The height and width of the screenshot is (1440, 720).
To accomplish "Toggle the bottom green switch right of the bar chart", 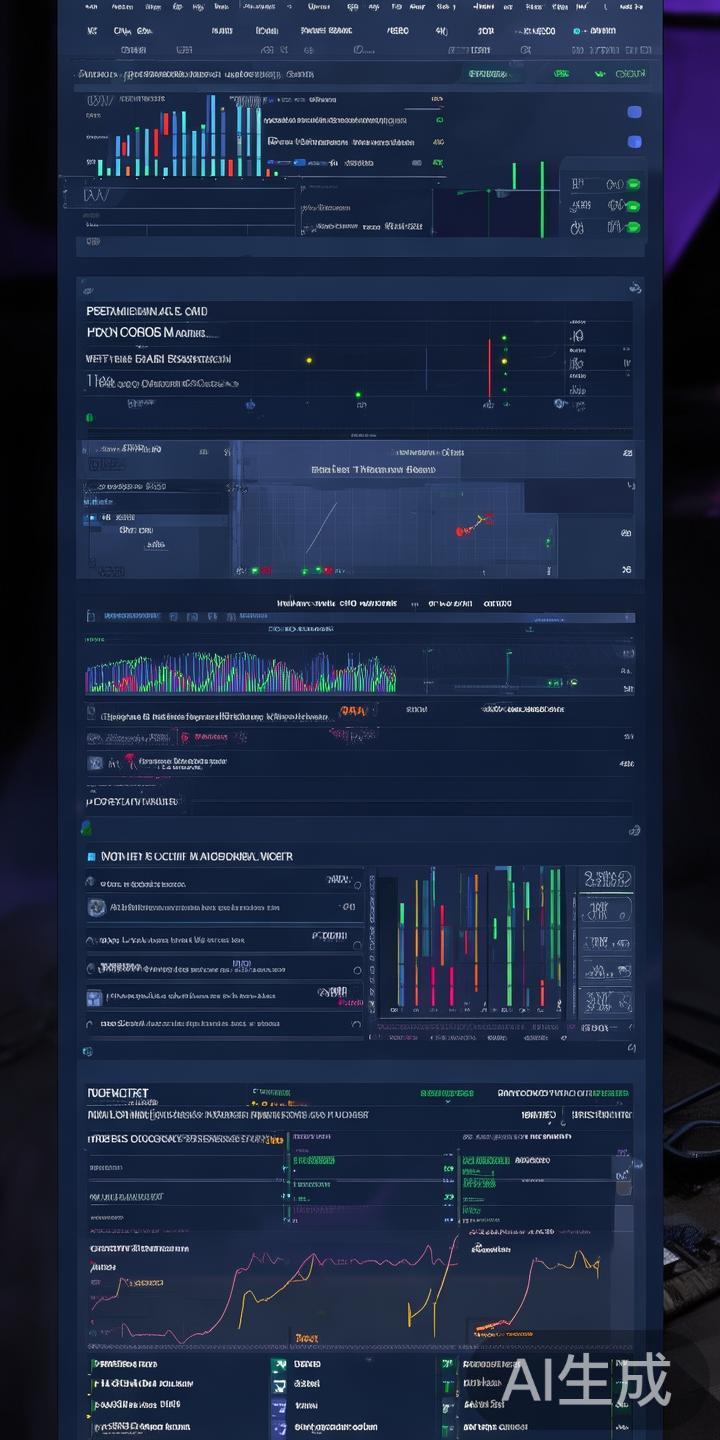I will [x=632, y=229].
